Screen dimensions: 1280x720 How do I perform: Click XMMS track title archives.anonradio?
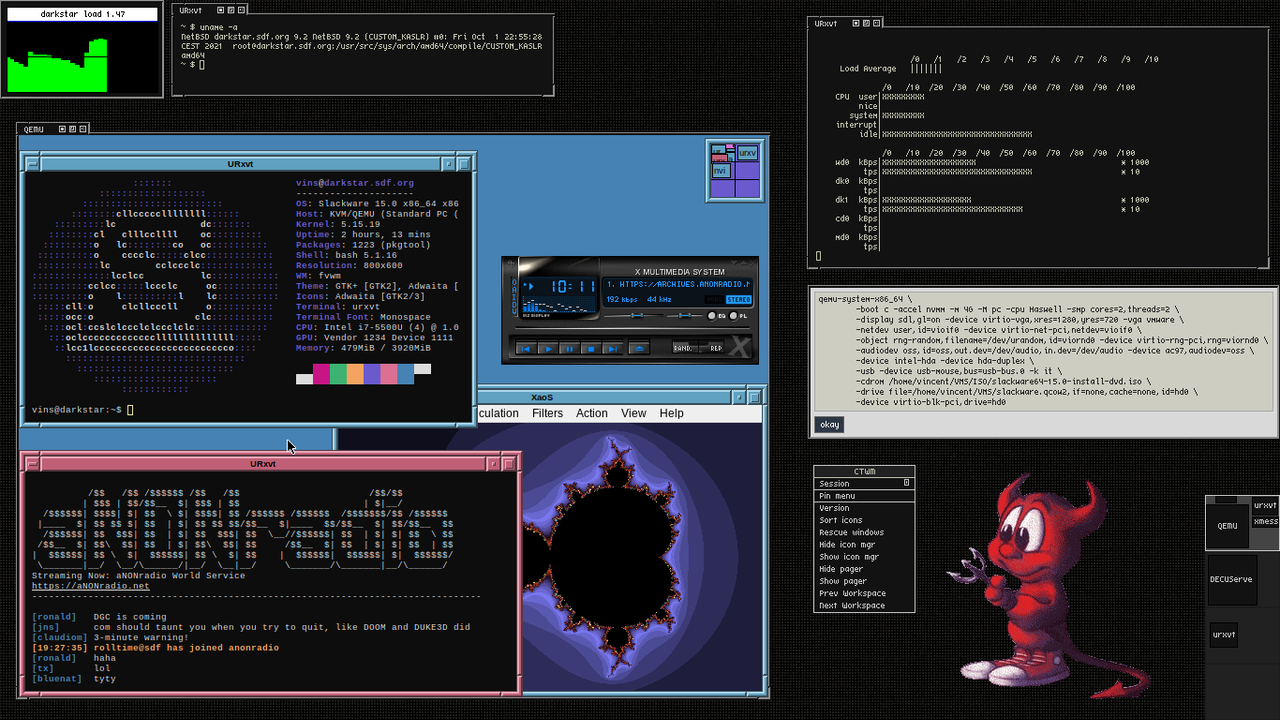coord(678,284)
